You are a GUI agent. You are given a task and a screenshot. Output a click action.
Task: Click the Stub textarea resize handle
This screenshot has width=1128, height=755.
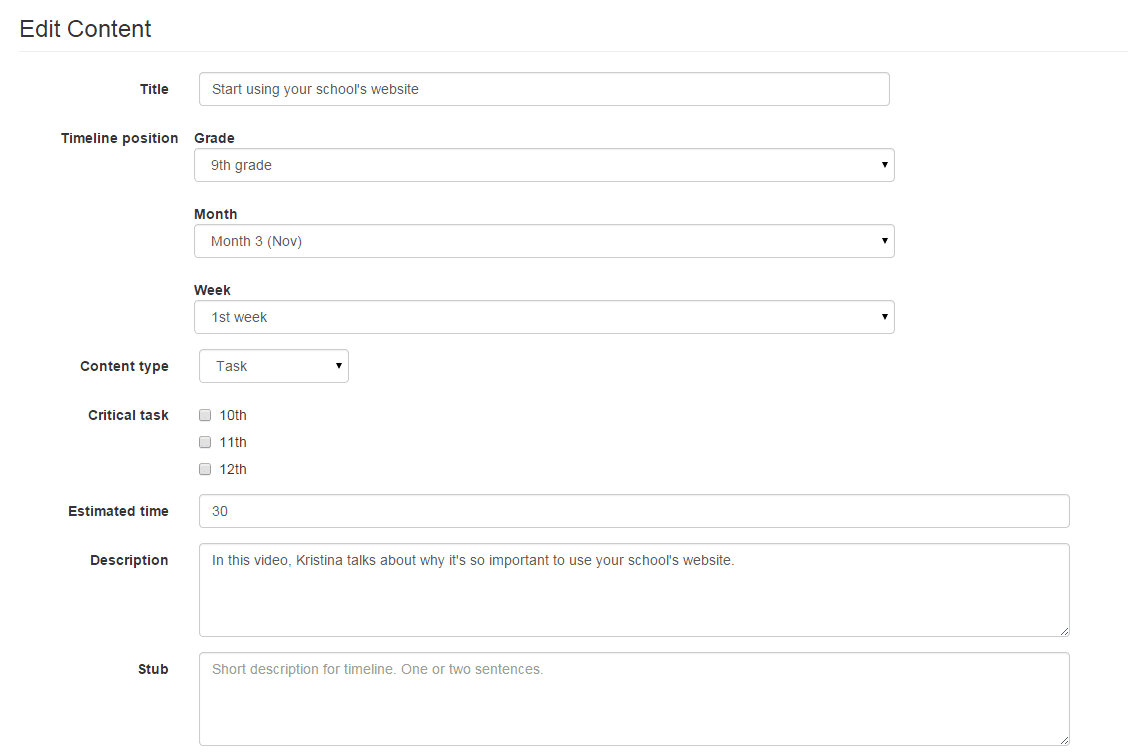tap(1064, 740)
